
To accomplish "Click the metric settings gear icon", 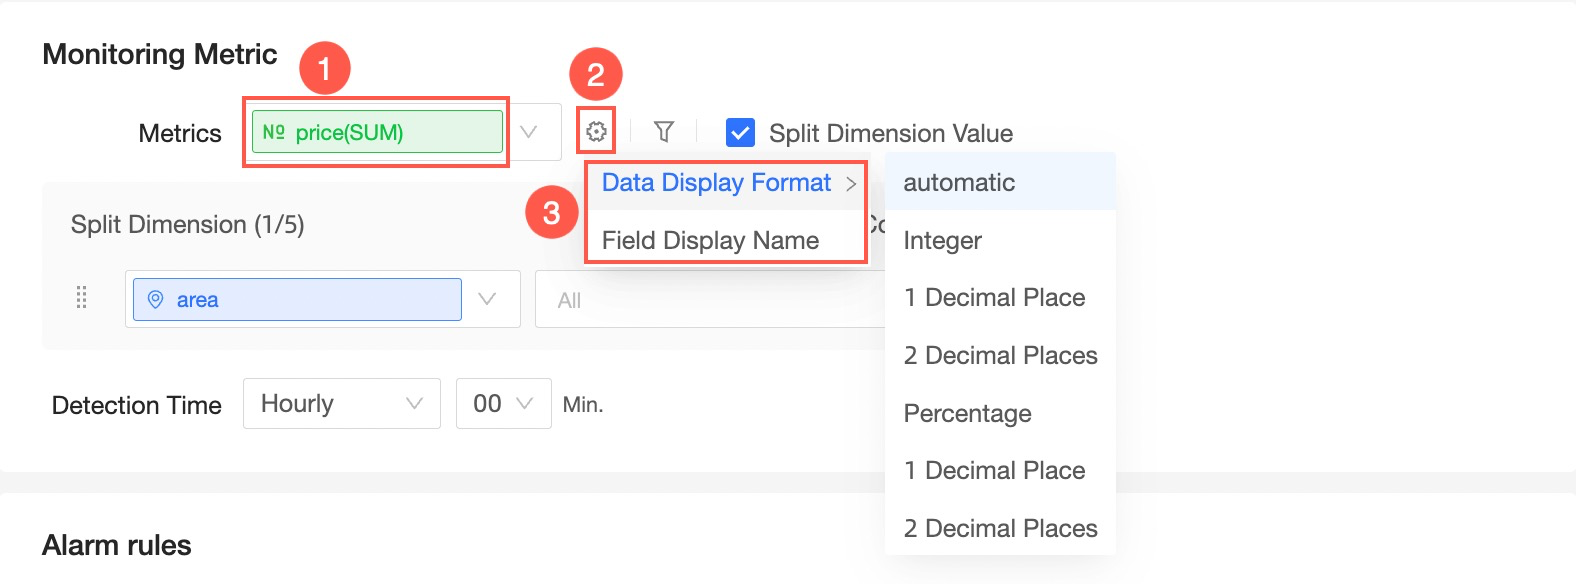I will [x=596, y=131].
